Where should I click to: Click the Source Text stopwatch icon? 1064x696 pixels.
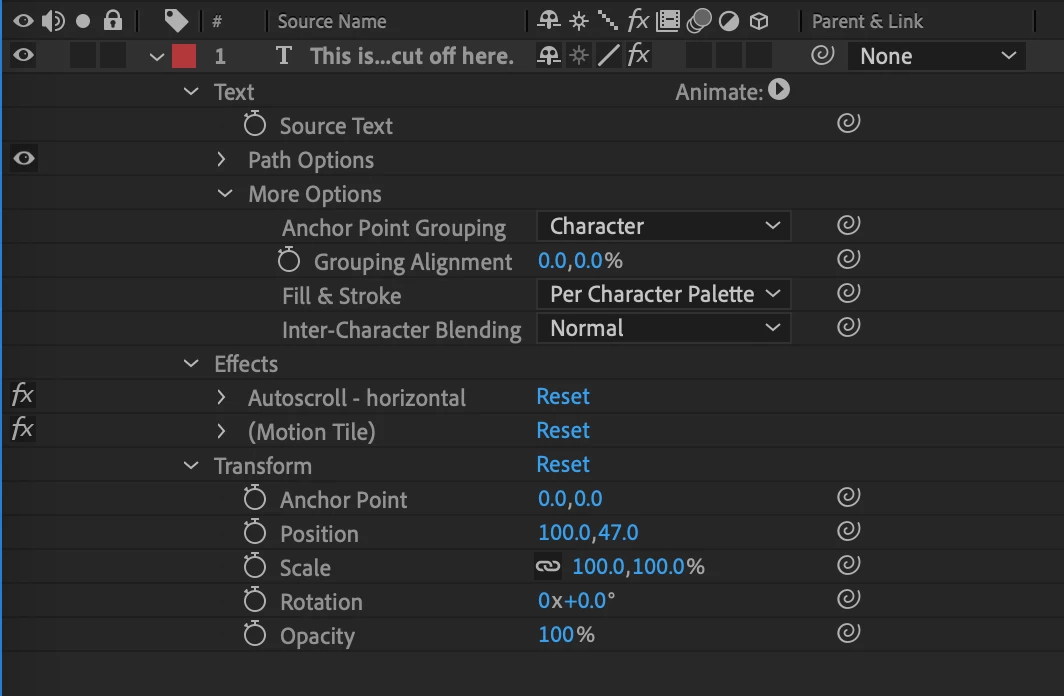pos(255,125)
